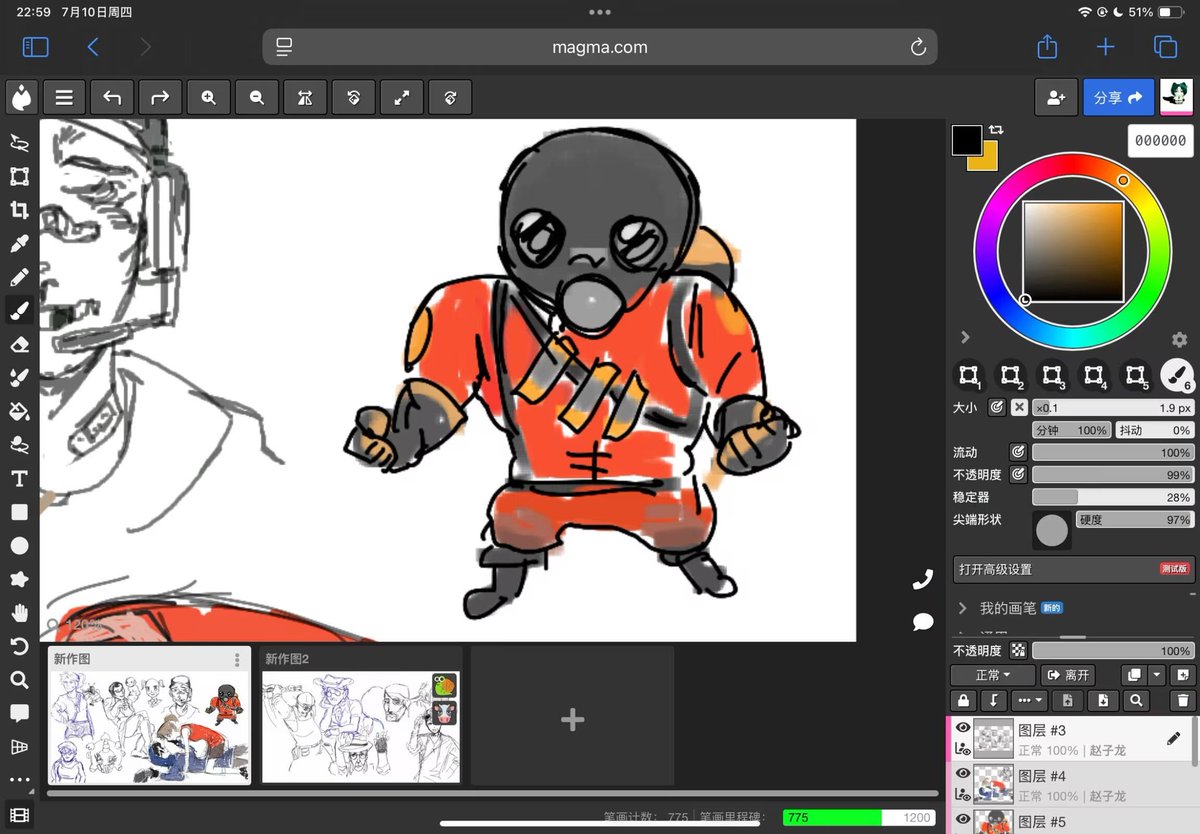Choose brush preset slot 1
The width and height of the screenshot is (1200, 834).
click(x=969, y=375)
